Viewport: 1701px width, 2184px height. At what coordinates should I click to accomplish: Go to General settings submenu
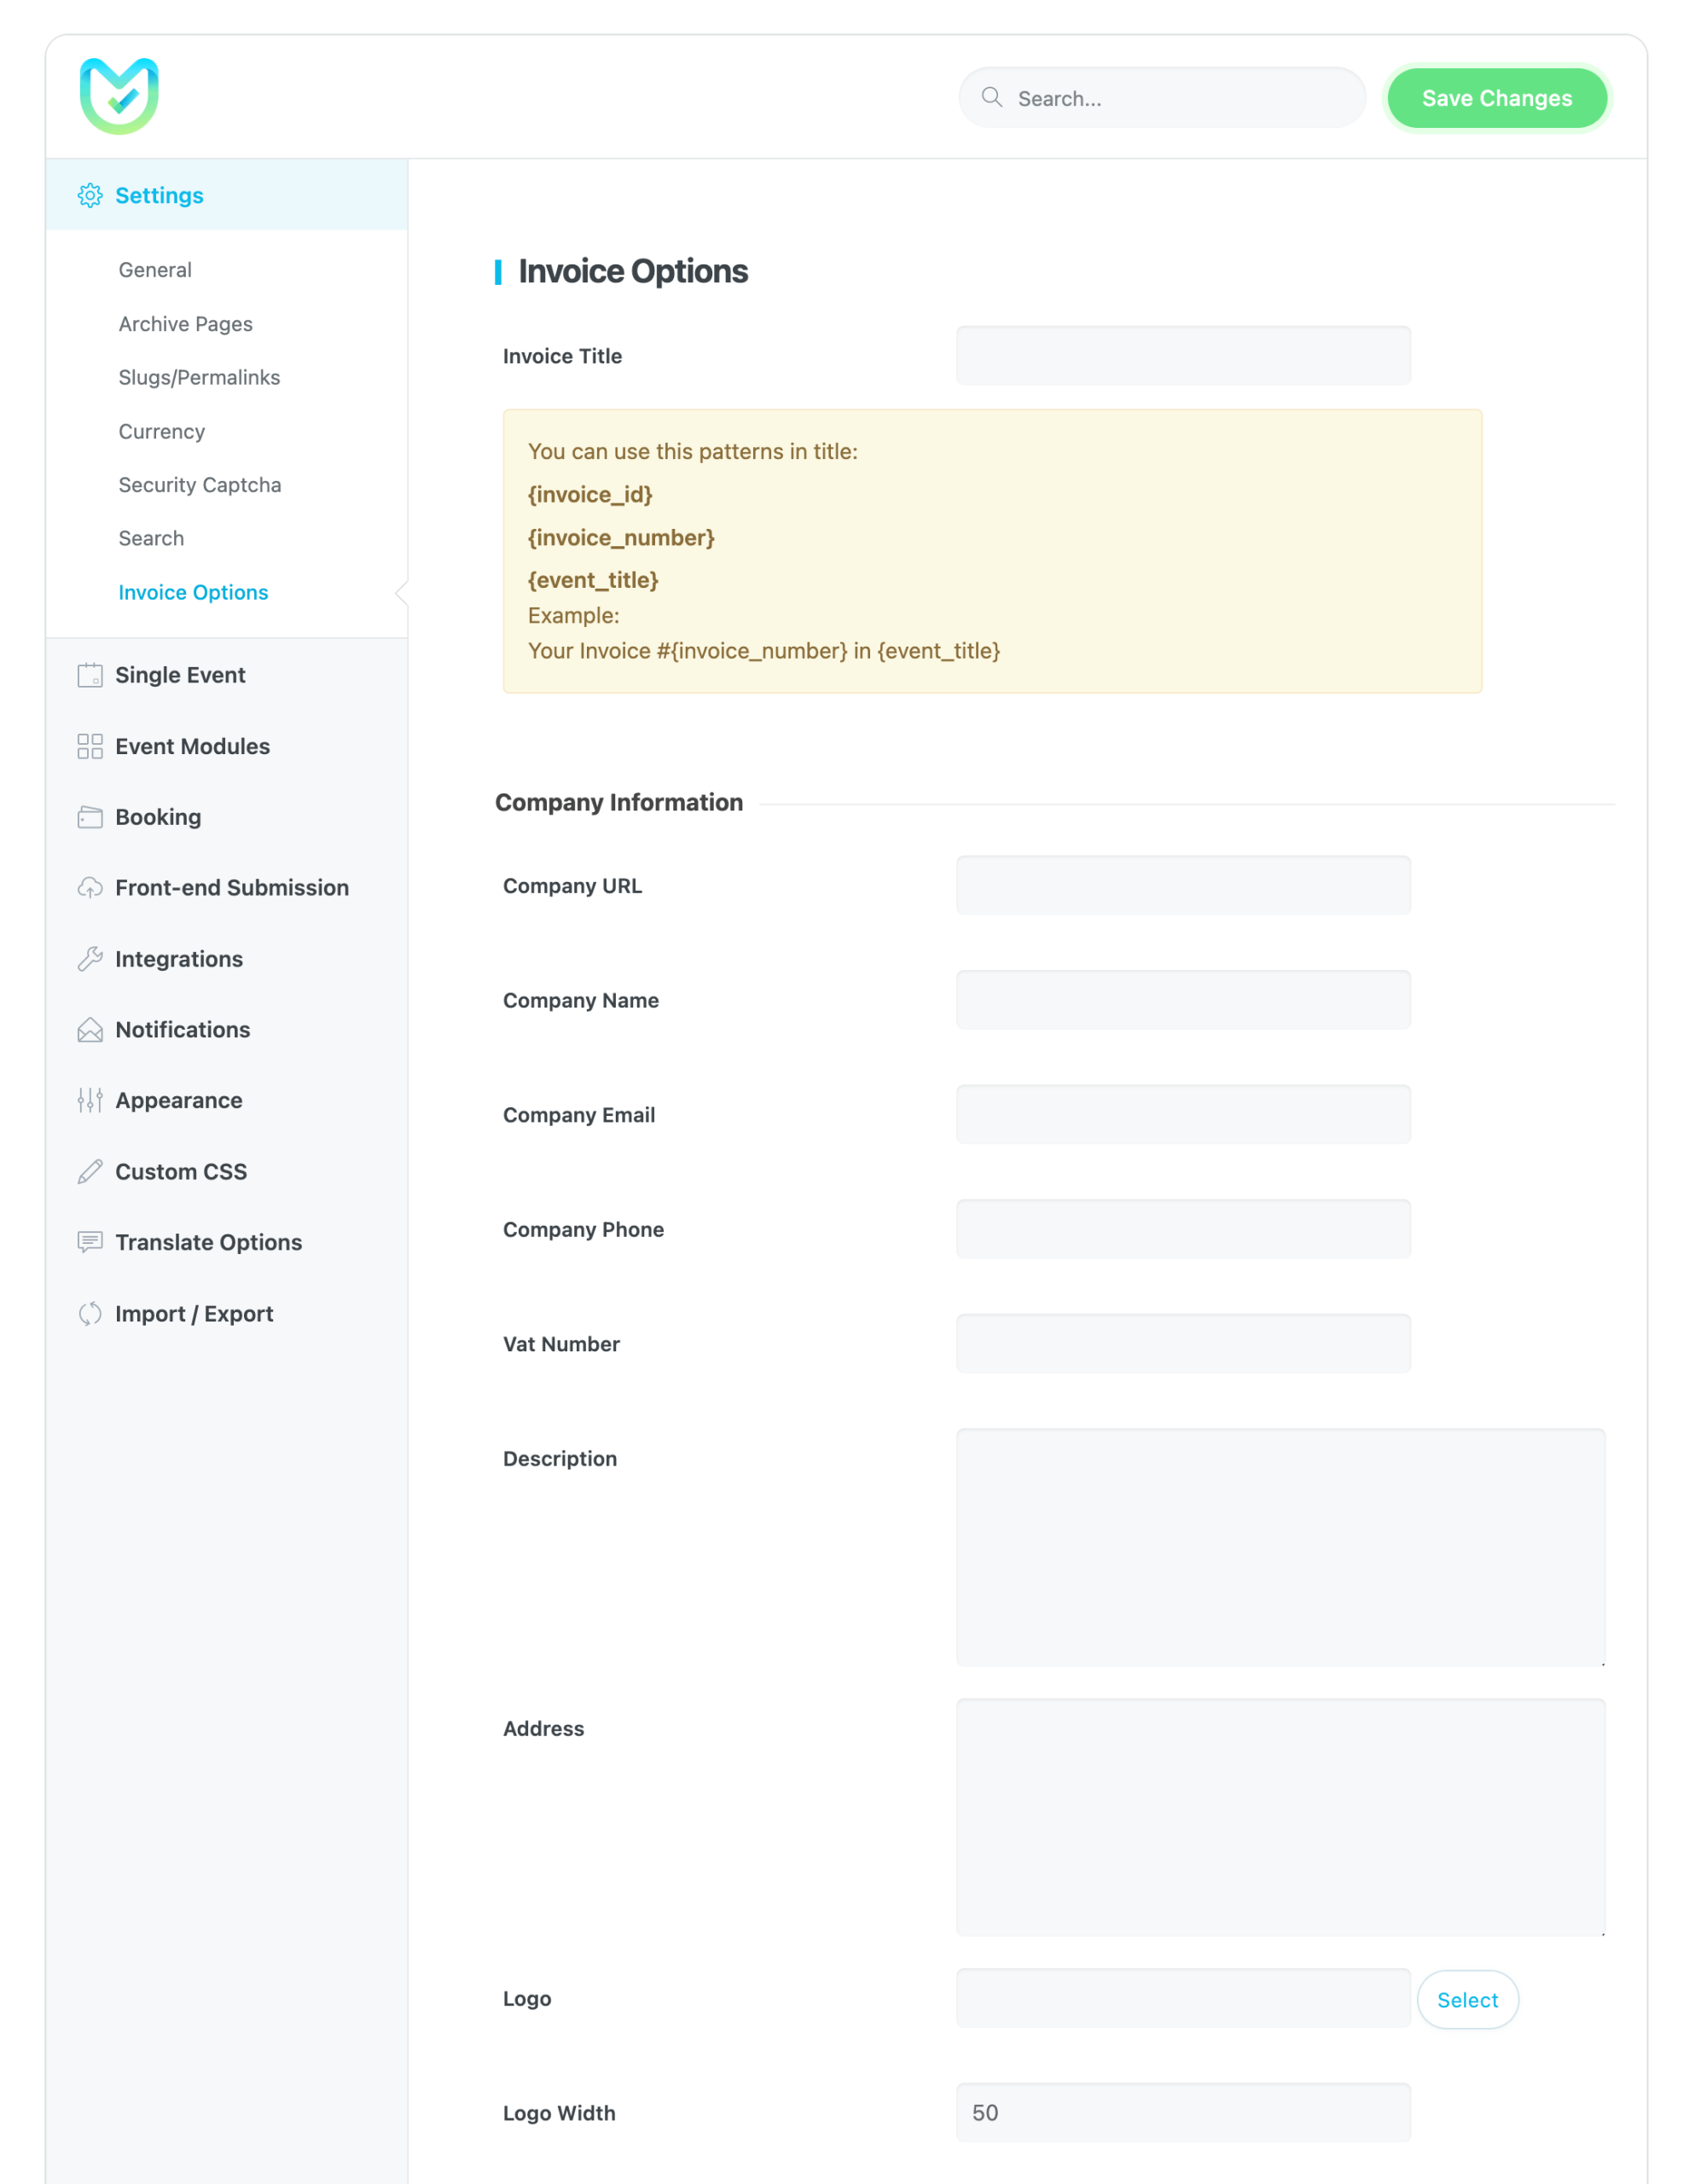click(x=155, y=270)
